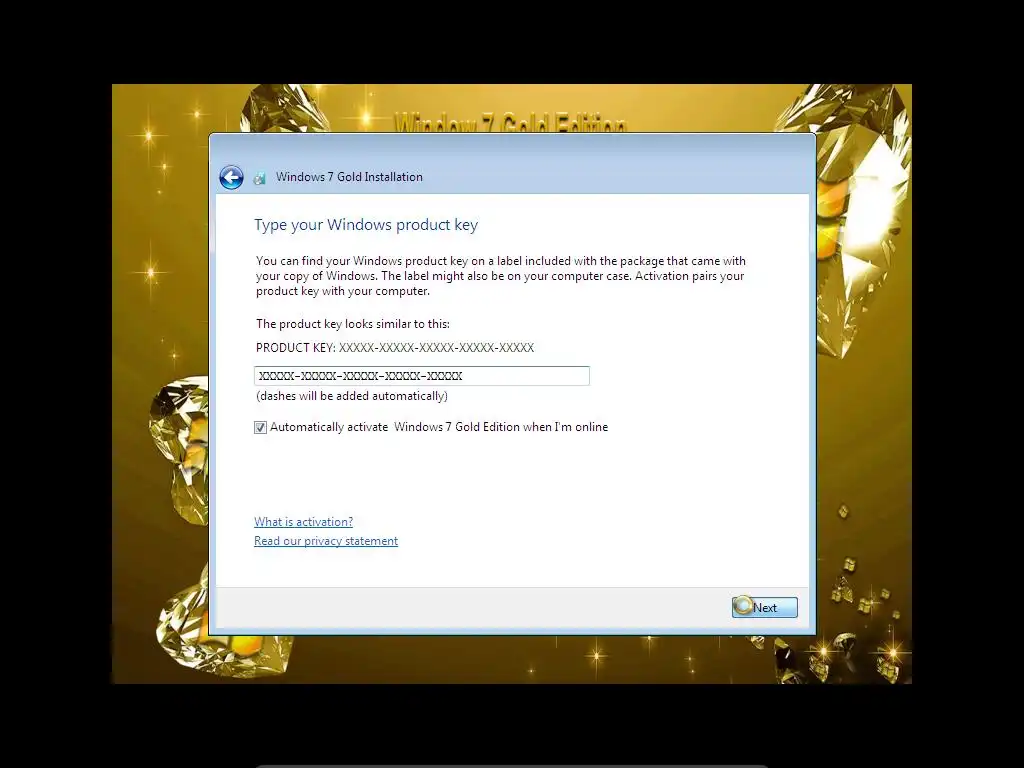
Task: Open the What is activation? link
Action: pos(304,522)
